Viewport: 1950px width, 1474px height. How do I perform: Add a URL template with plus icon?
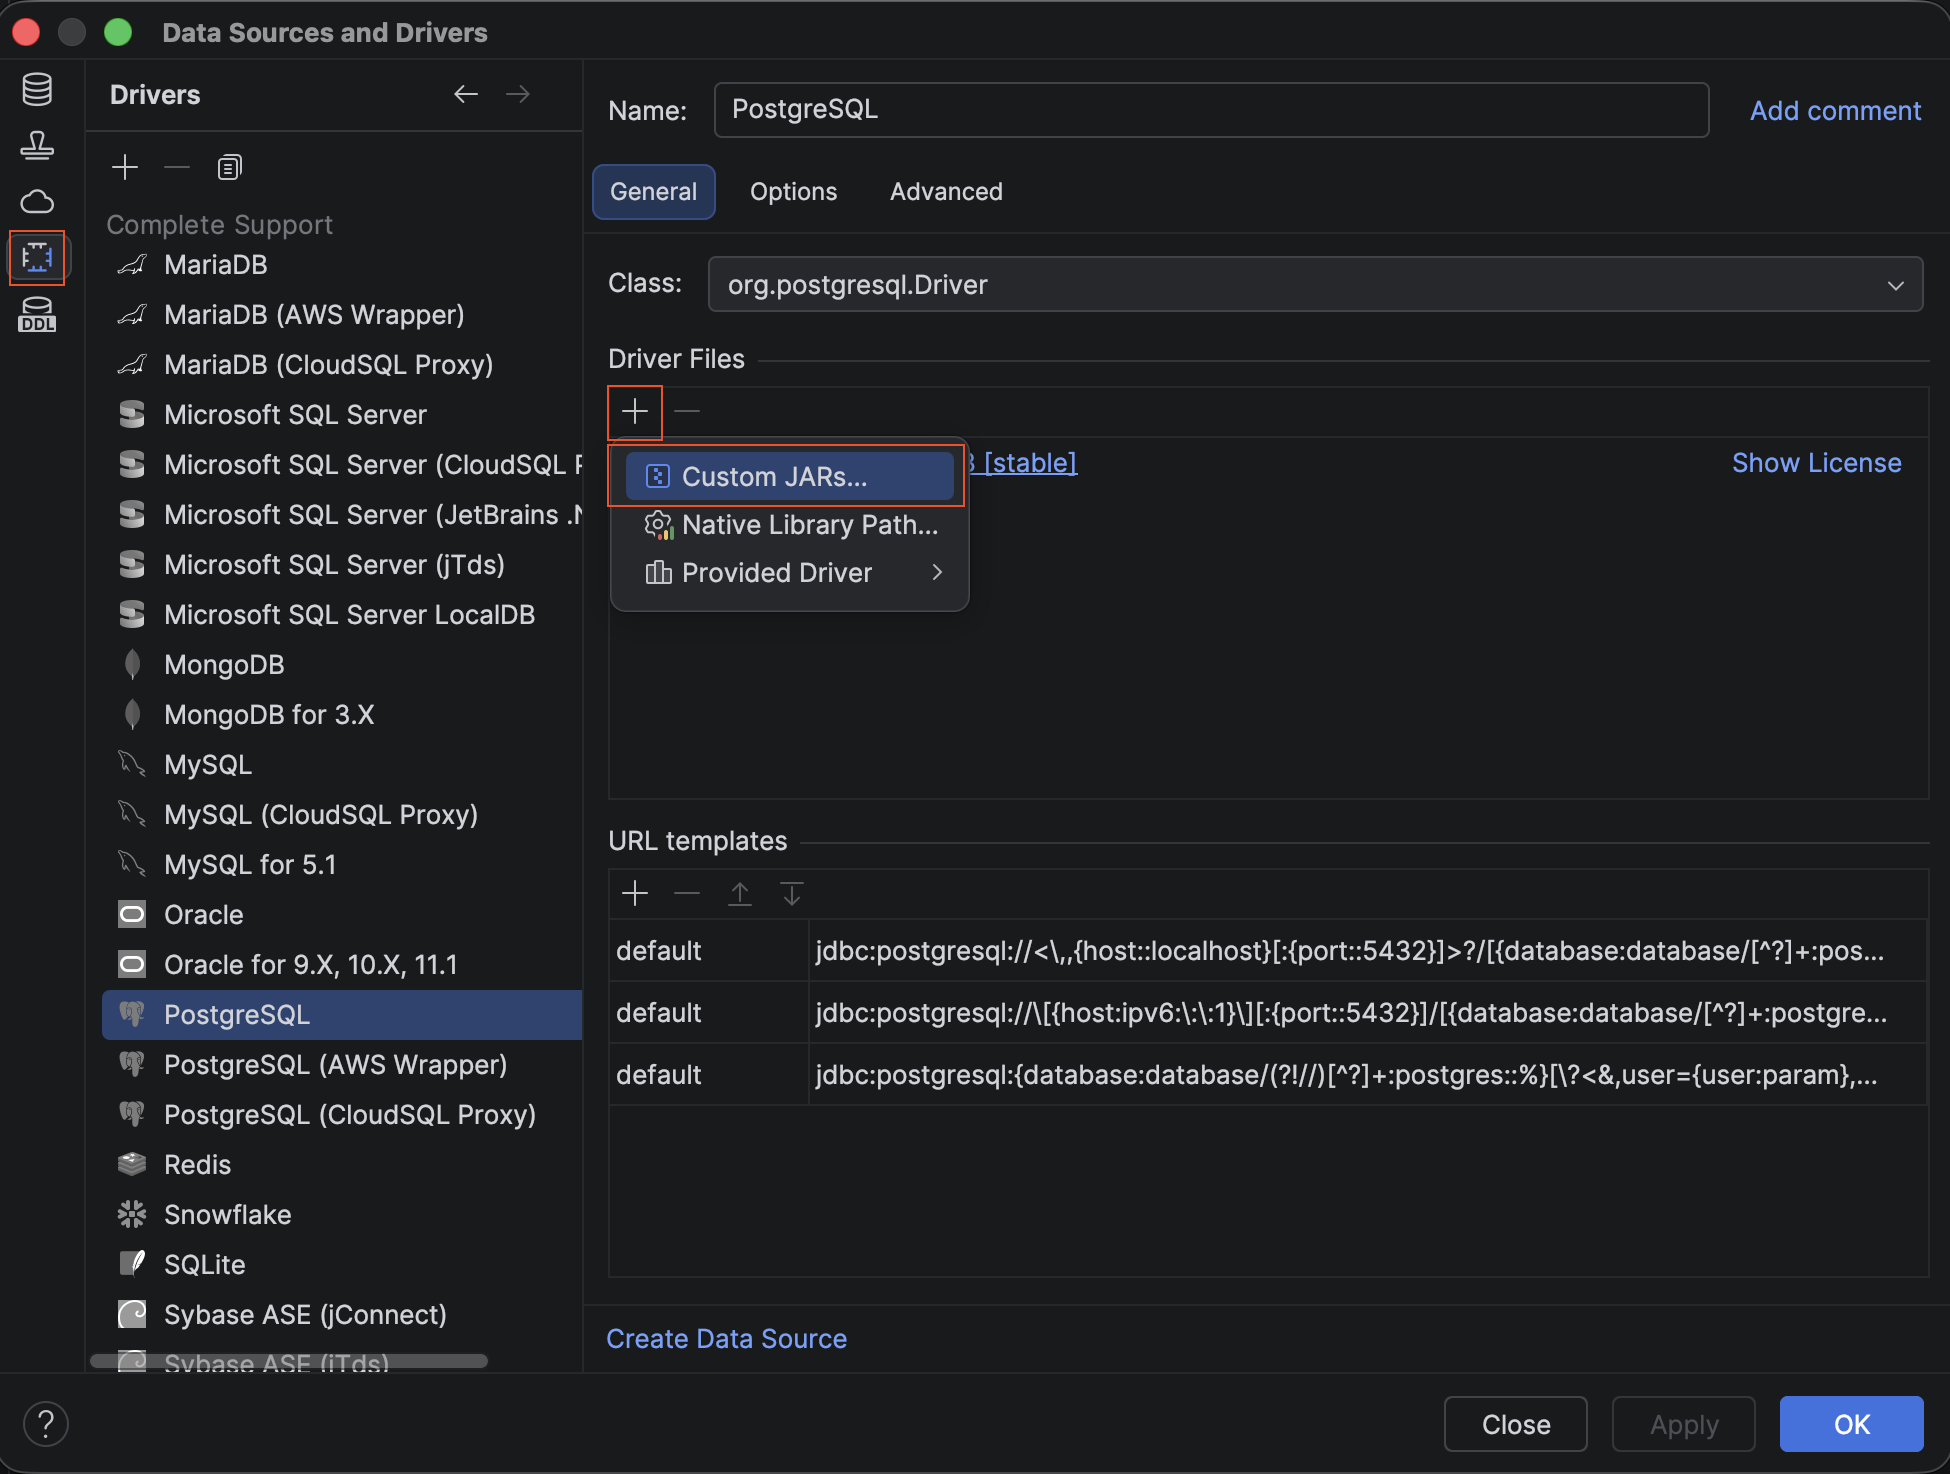tap(635, 893)
